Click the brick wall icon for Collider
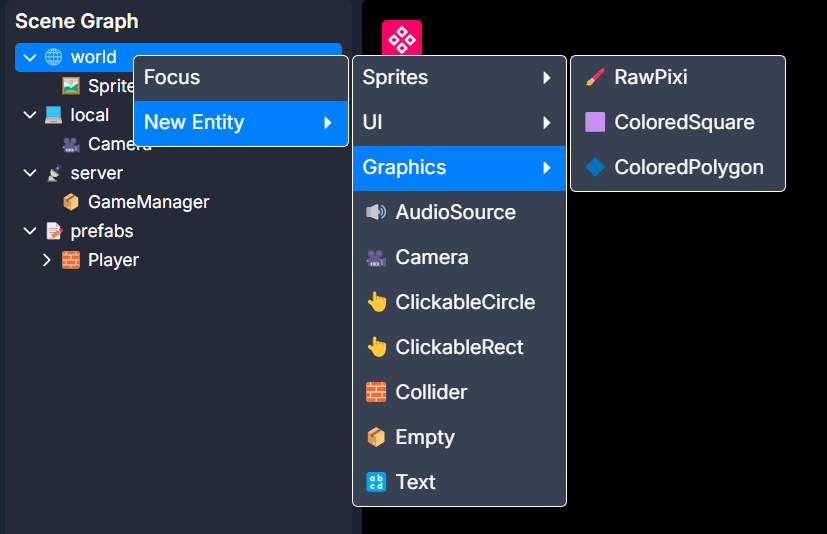The height and width of the screenshot is (534, 827). [x=376, y=392]
